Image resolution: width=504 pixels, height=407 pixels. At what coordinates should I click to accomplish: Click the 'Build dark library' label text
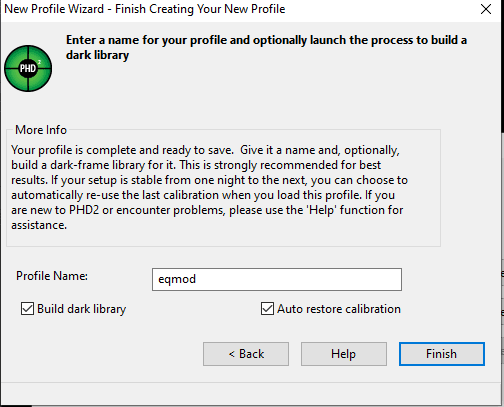pyautogui.click(x=81, y=309)
